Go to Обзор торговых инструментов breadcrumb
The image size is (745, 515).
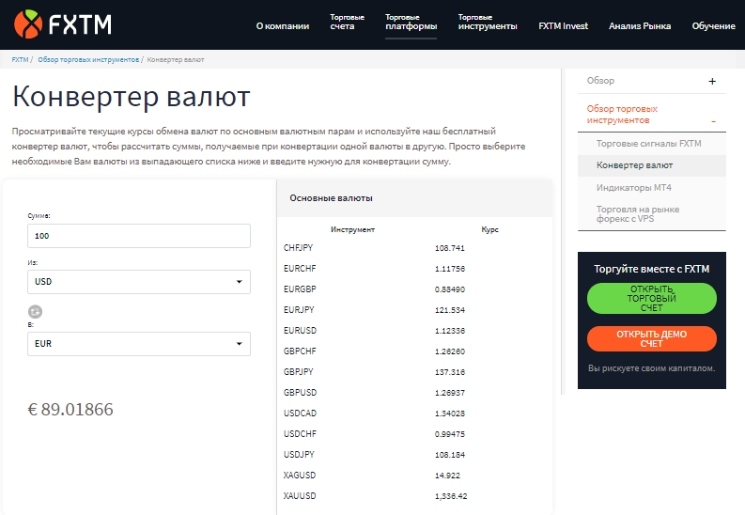pos(88,59)
